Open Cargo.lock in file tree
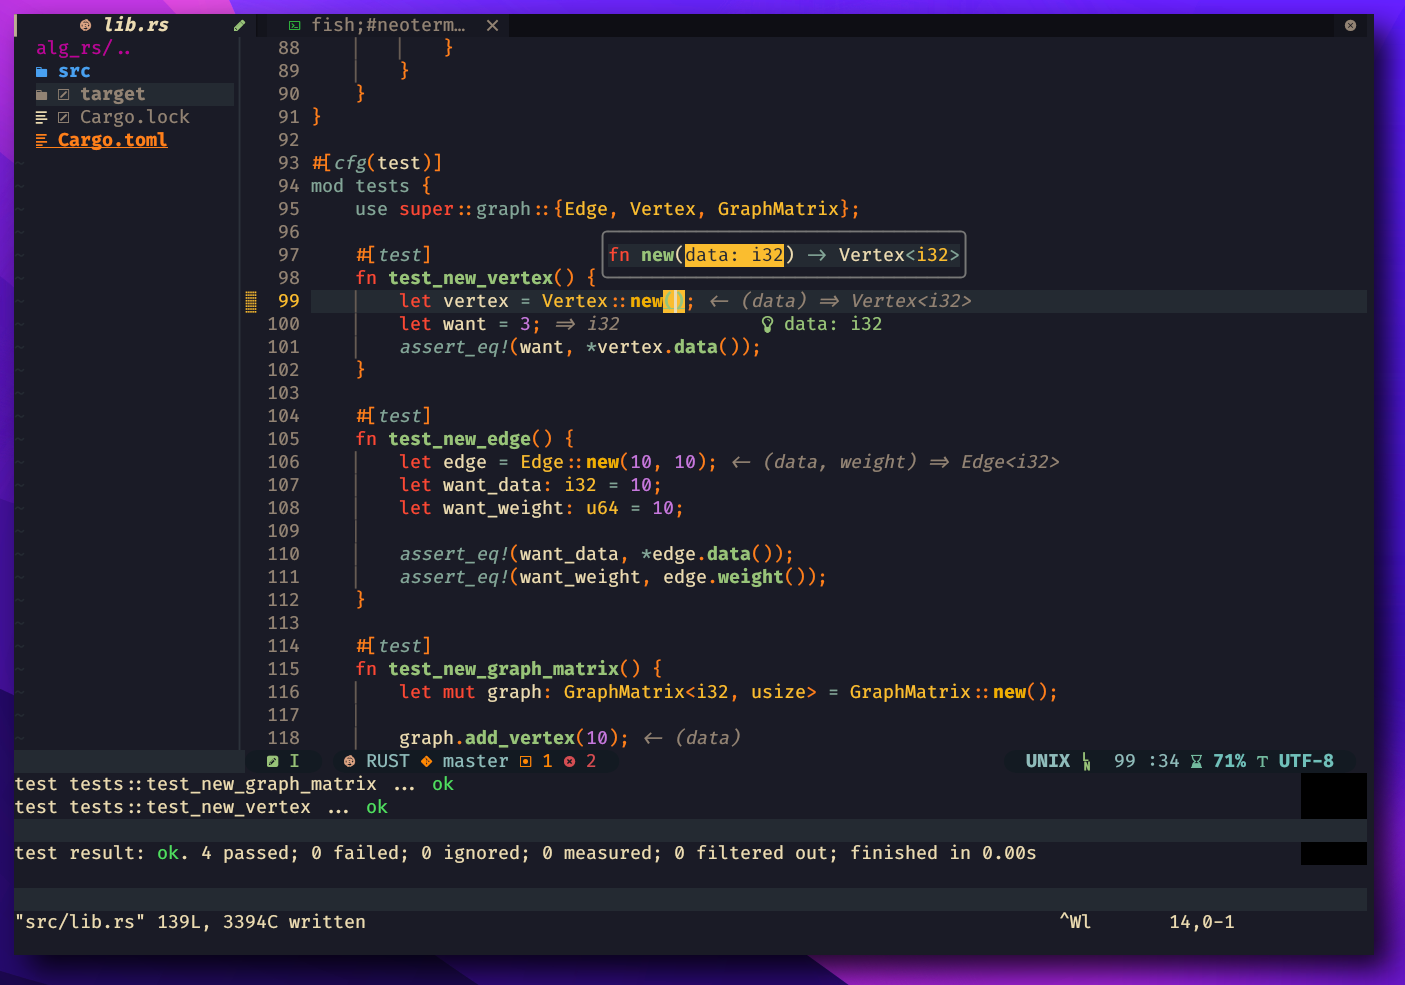 pos(134,117)
